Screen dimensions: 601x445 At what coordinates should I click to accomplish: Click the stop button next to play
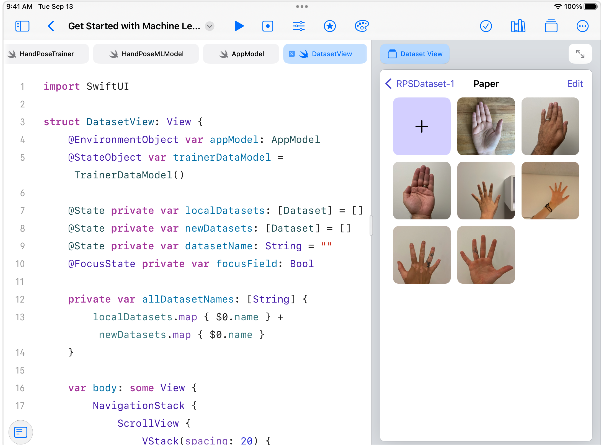(268, 26)
